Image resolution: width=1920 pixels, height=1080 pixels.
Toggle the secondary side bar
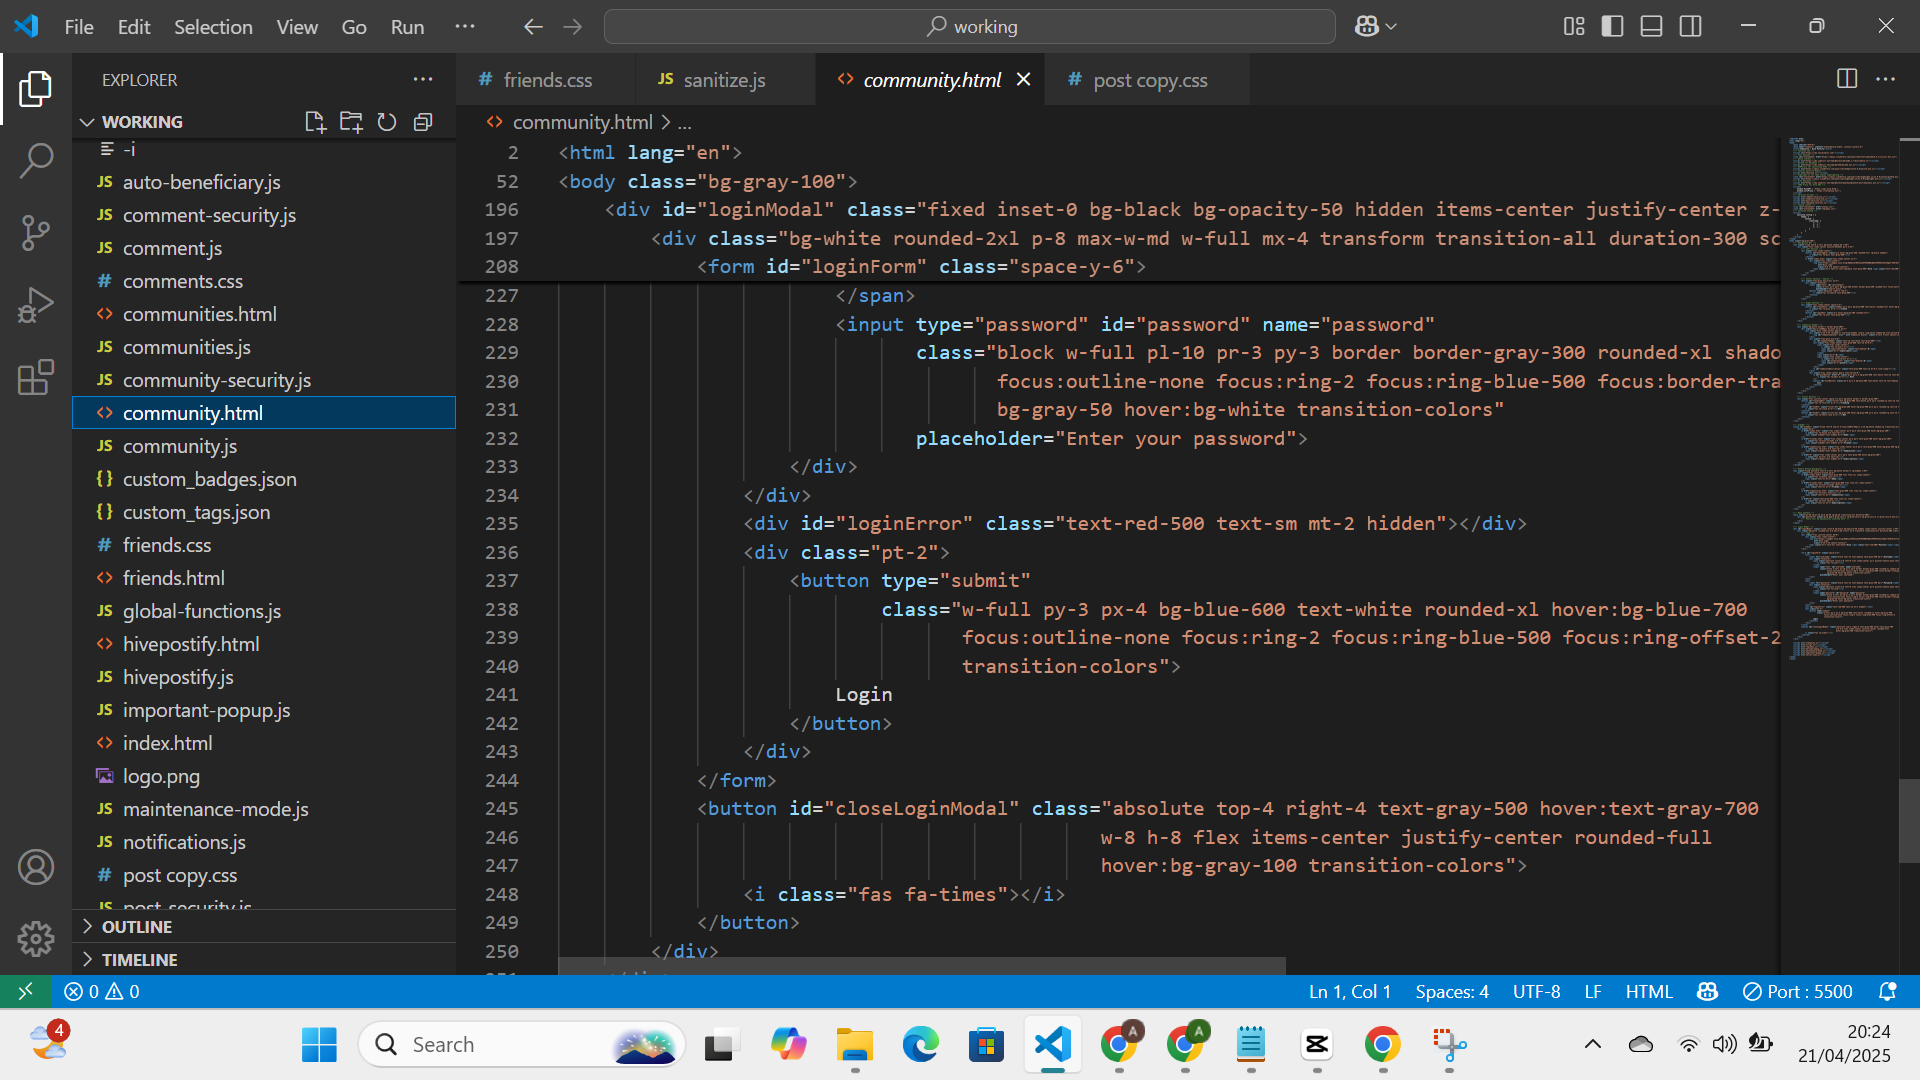[1691, 27]
